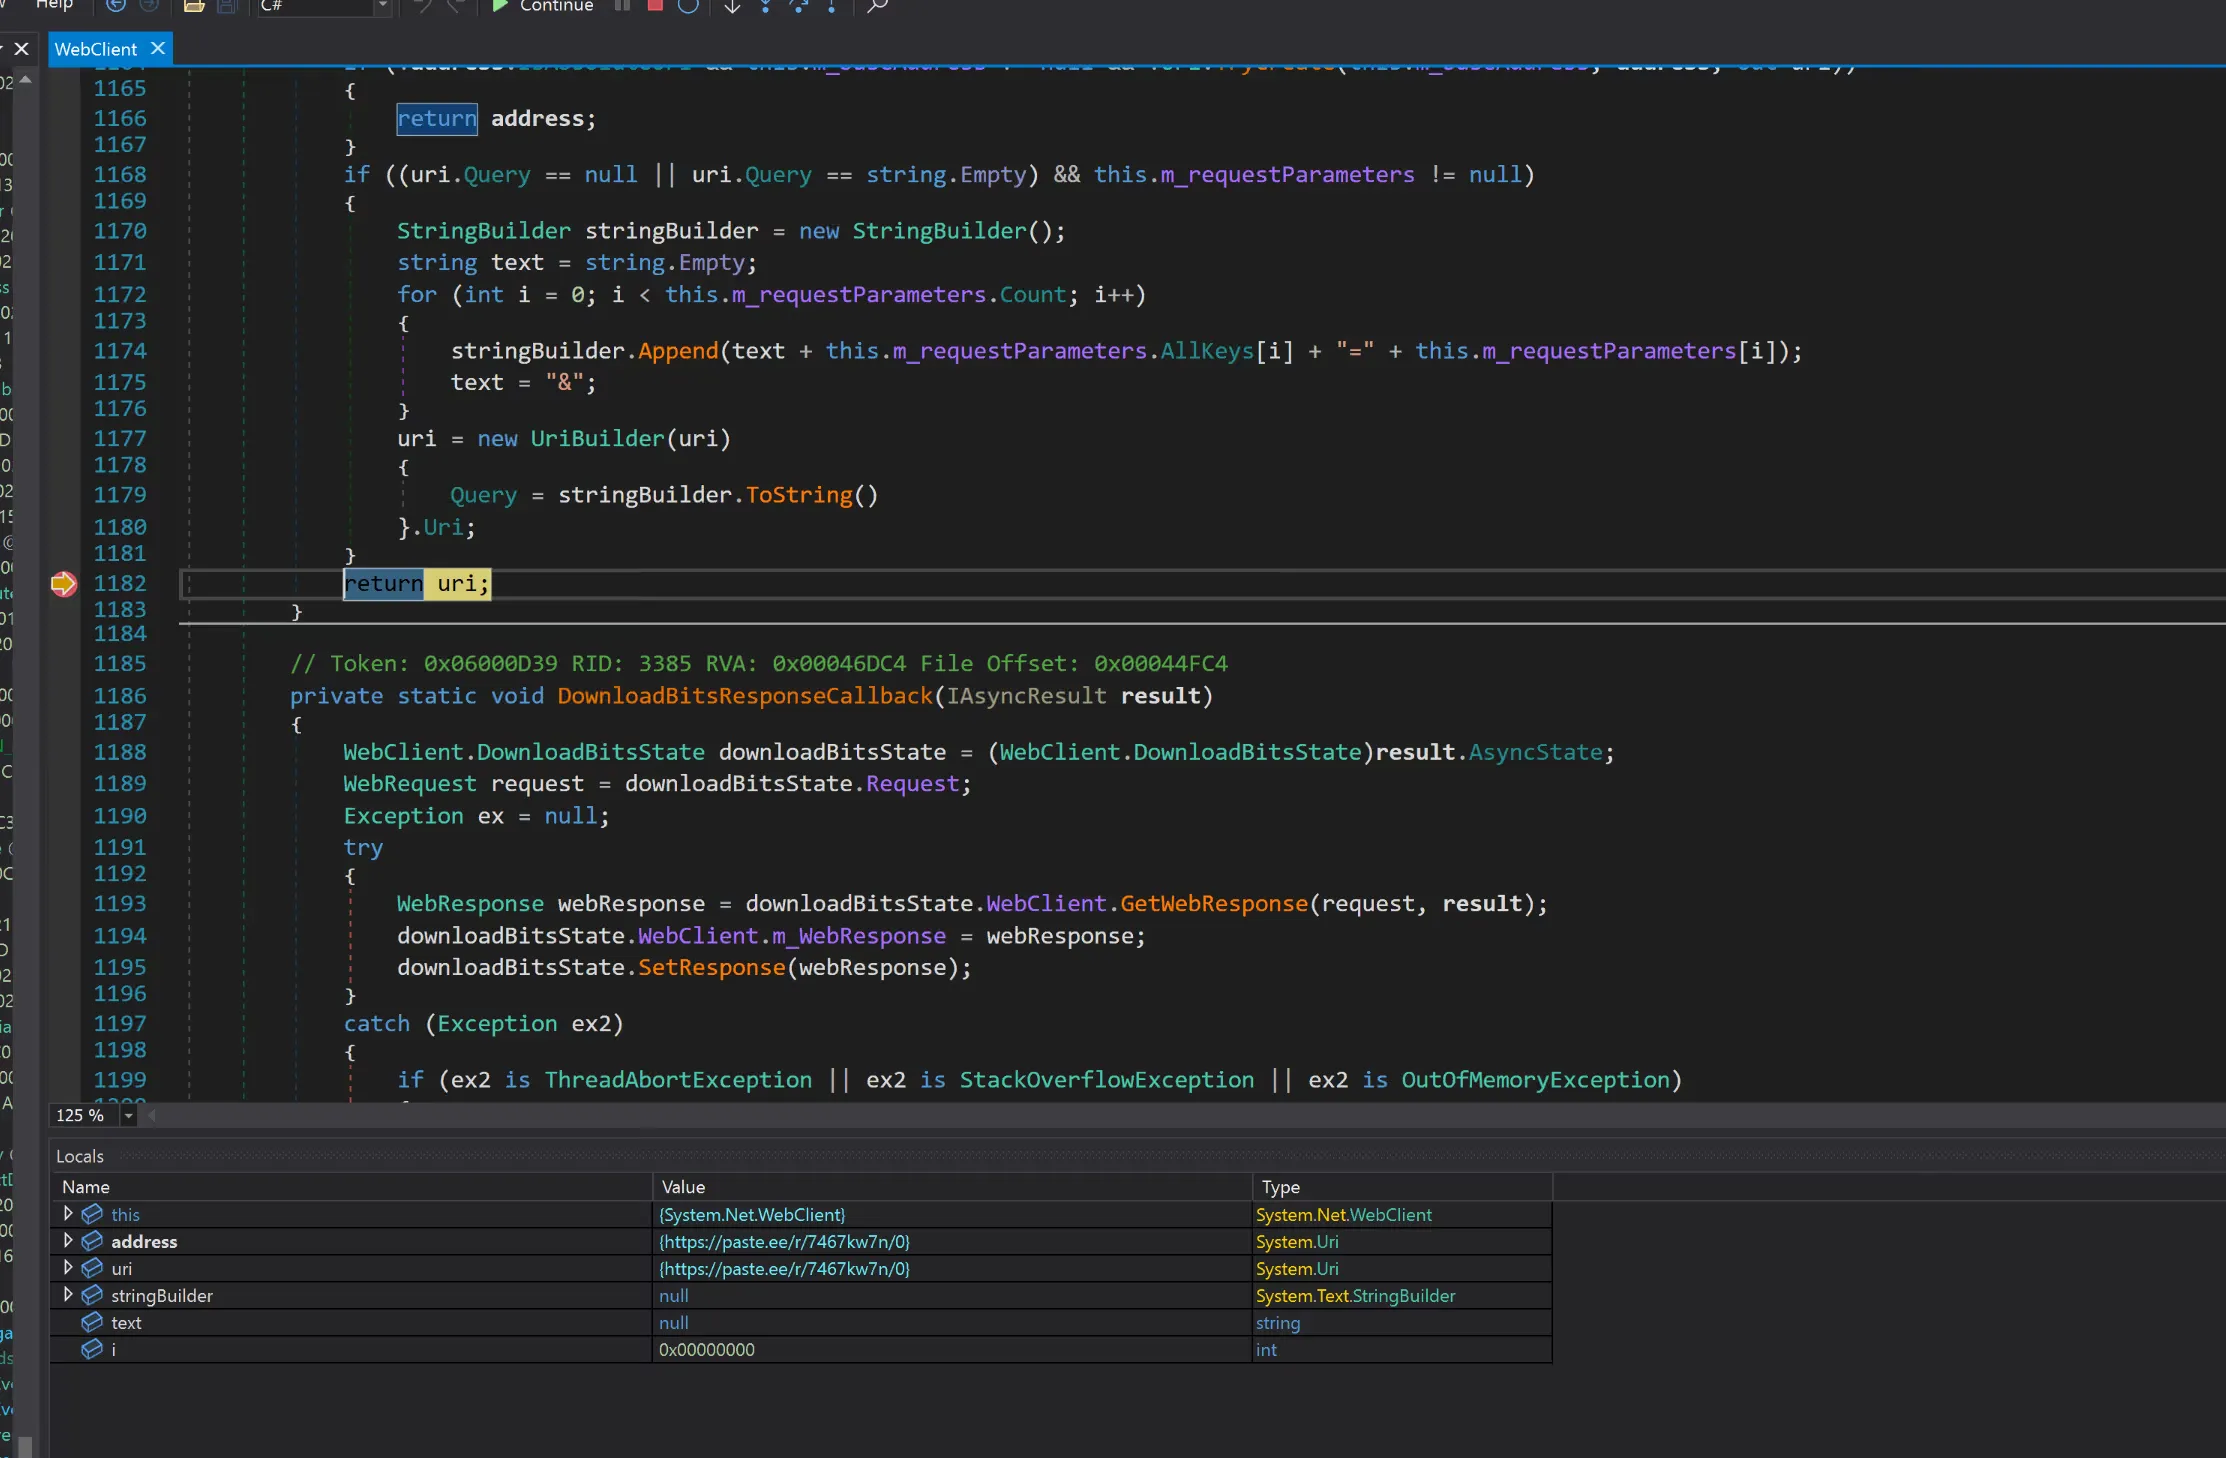Click the current statement arrow at line 1182
2226x1458 pixels.
tap(64, 584)
